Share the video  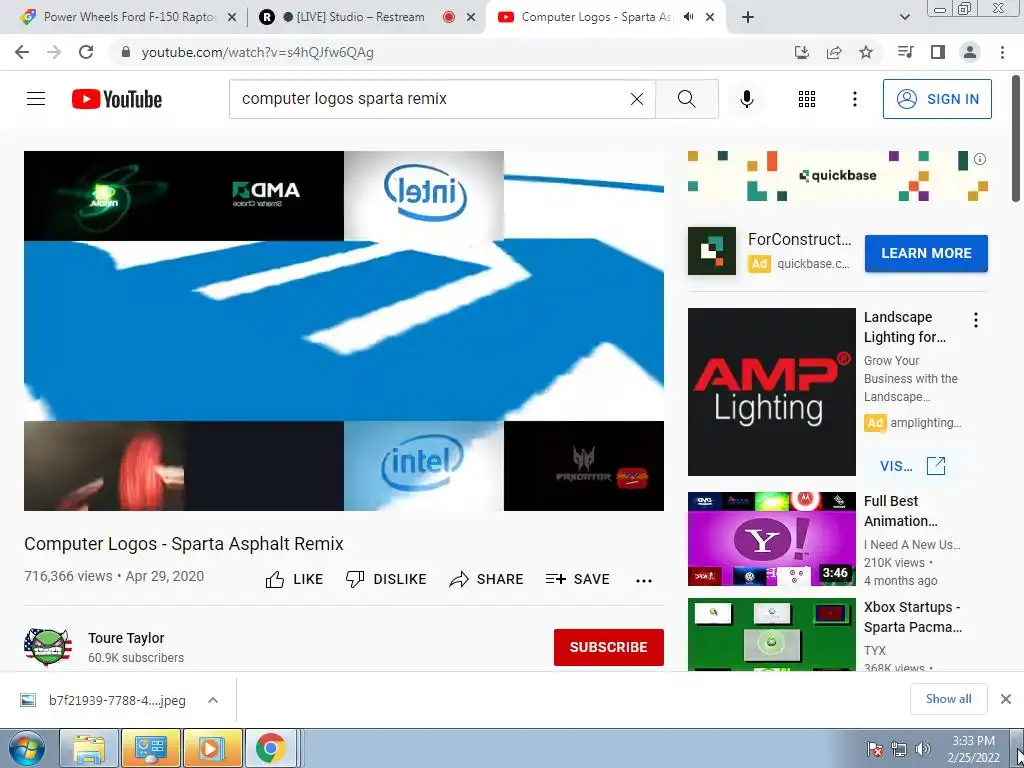coord(487,579)
